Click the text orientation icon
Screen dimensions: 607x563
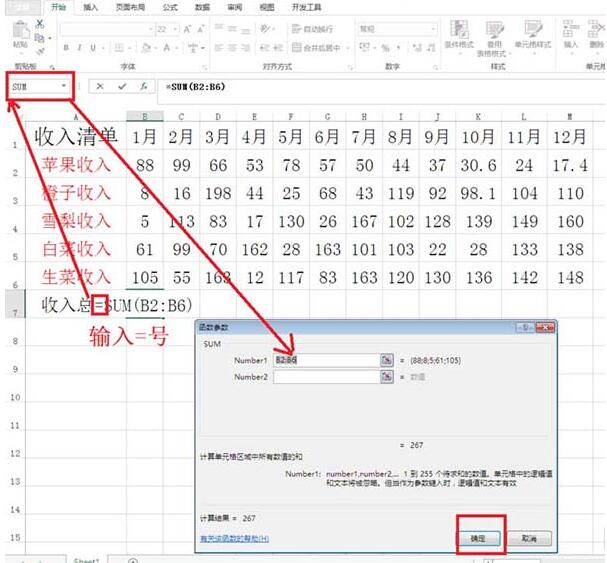tap(265, 28)
